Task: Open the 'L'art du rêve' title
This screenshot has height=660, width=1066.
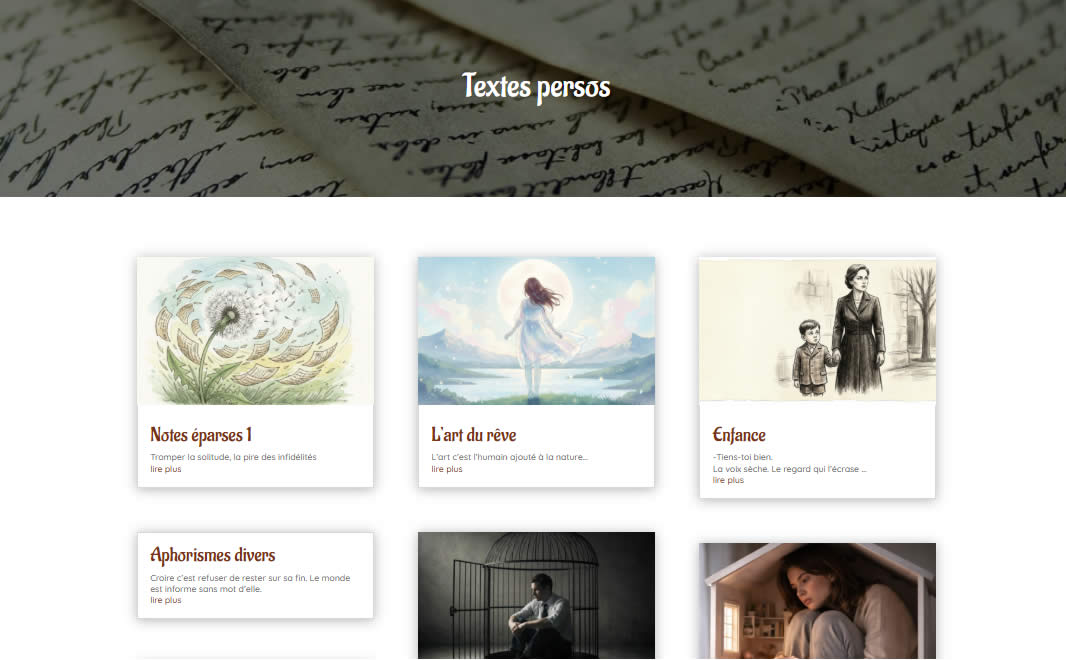Action: pyautogui.click(x=474, y=434)
